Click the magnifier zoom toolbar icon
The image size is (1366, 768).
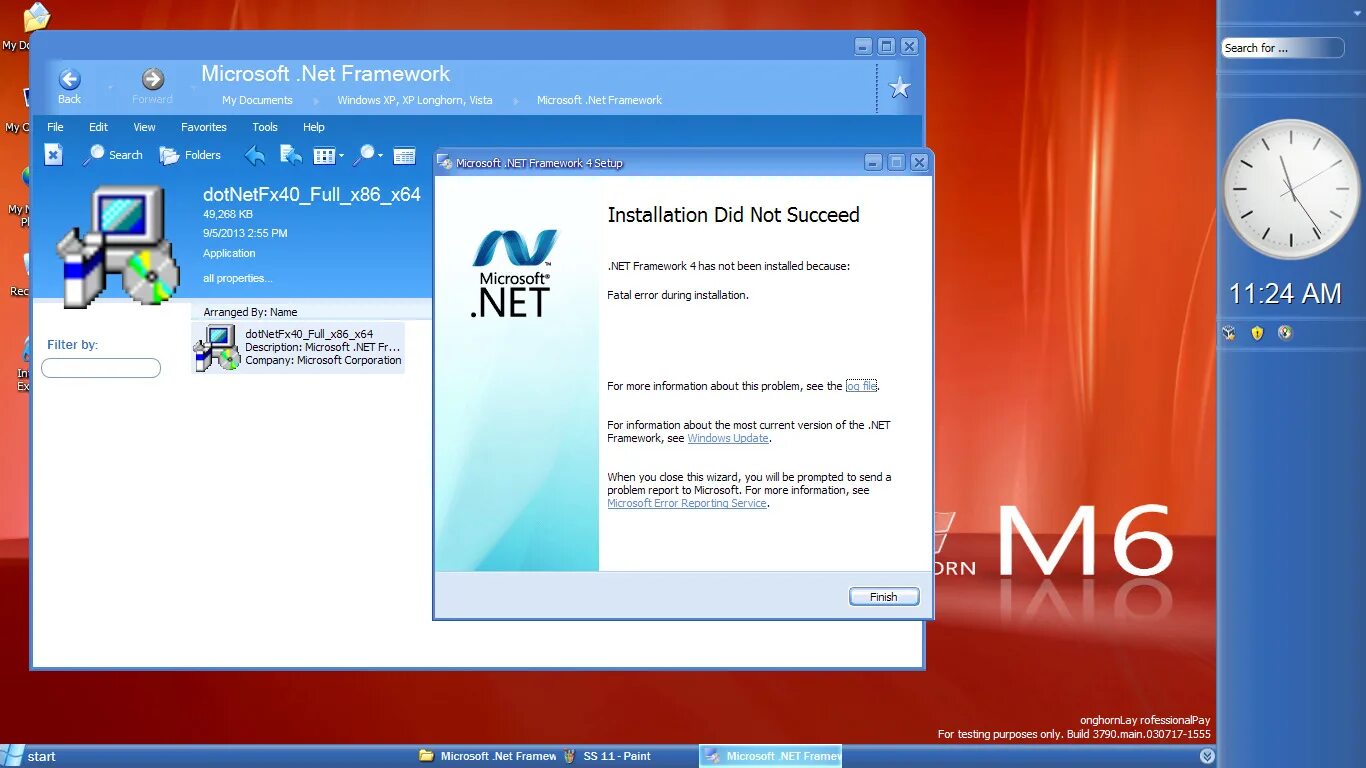(365, 155)
